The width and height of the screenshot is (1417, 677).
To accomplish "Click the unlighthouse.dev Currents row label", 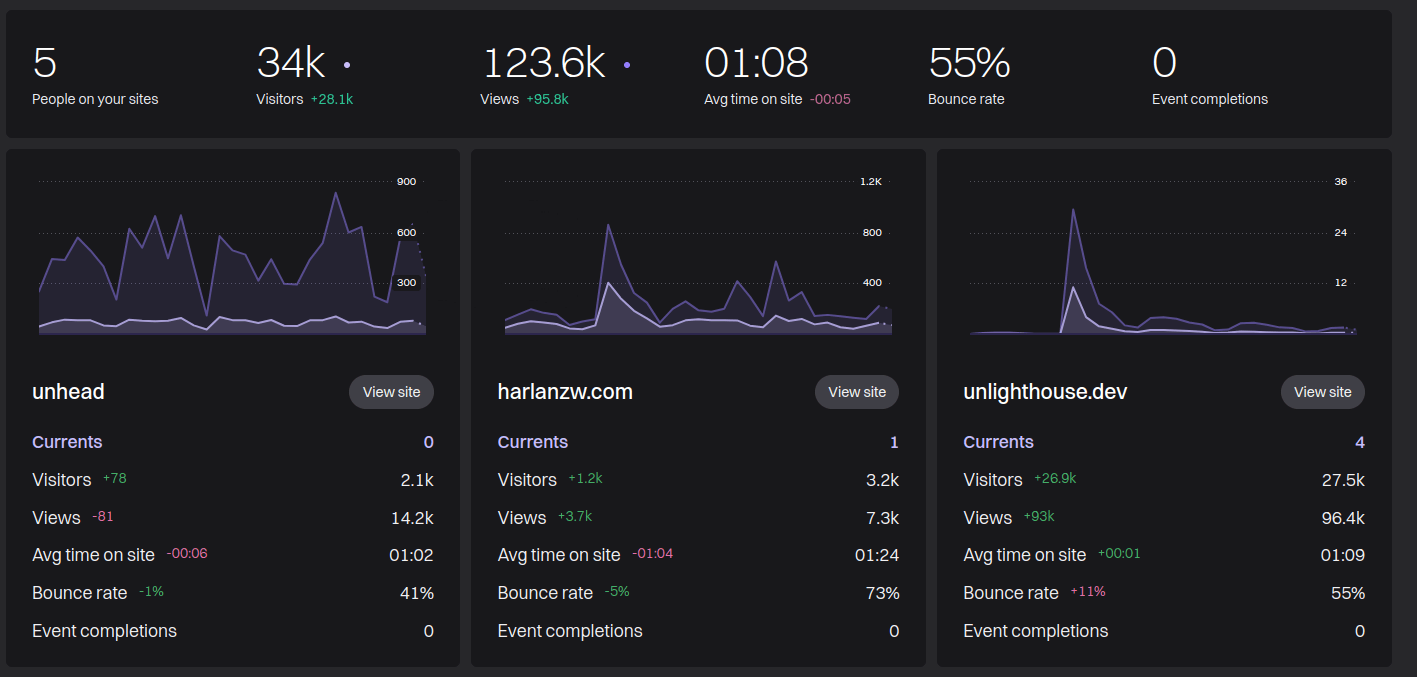I will pos(998,442).
